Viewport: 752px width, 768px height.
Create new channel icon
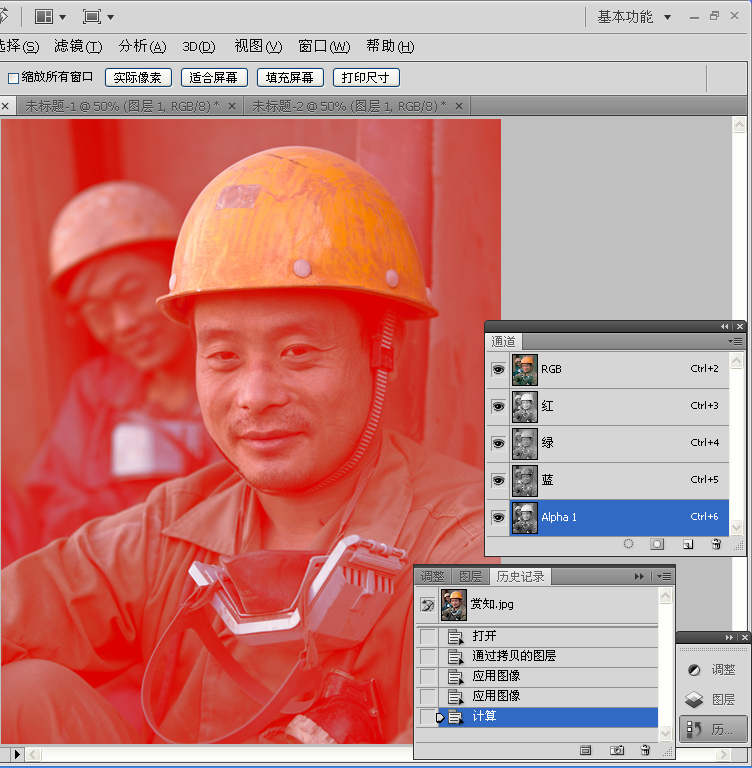[688, 544]
